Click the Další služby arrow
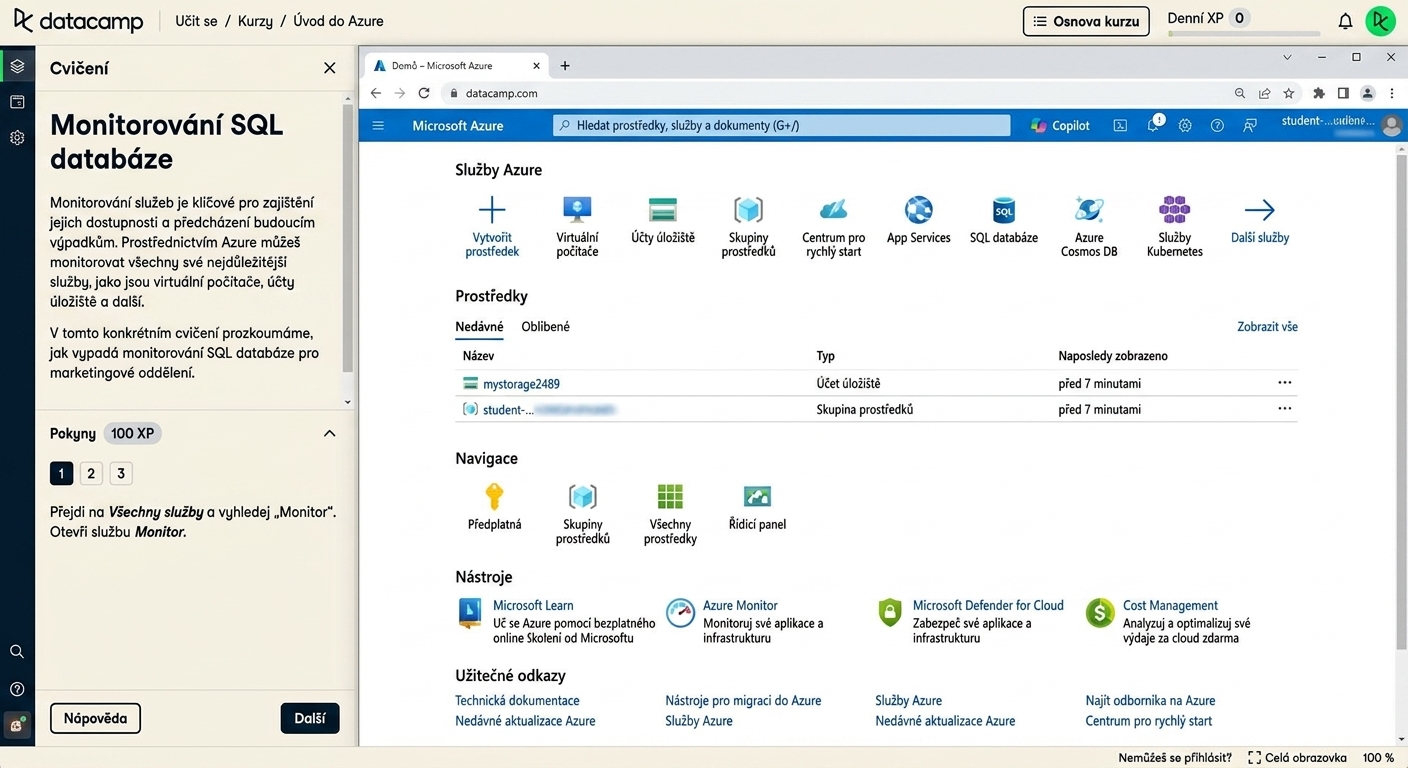 coord(1260,210)
